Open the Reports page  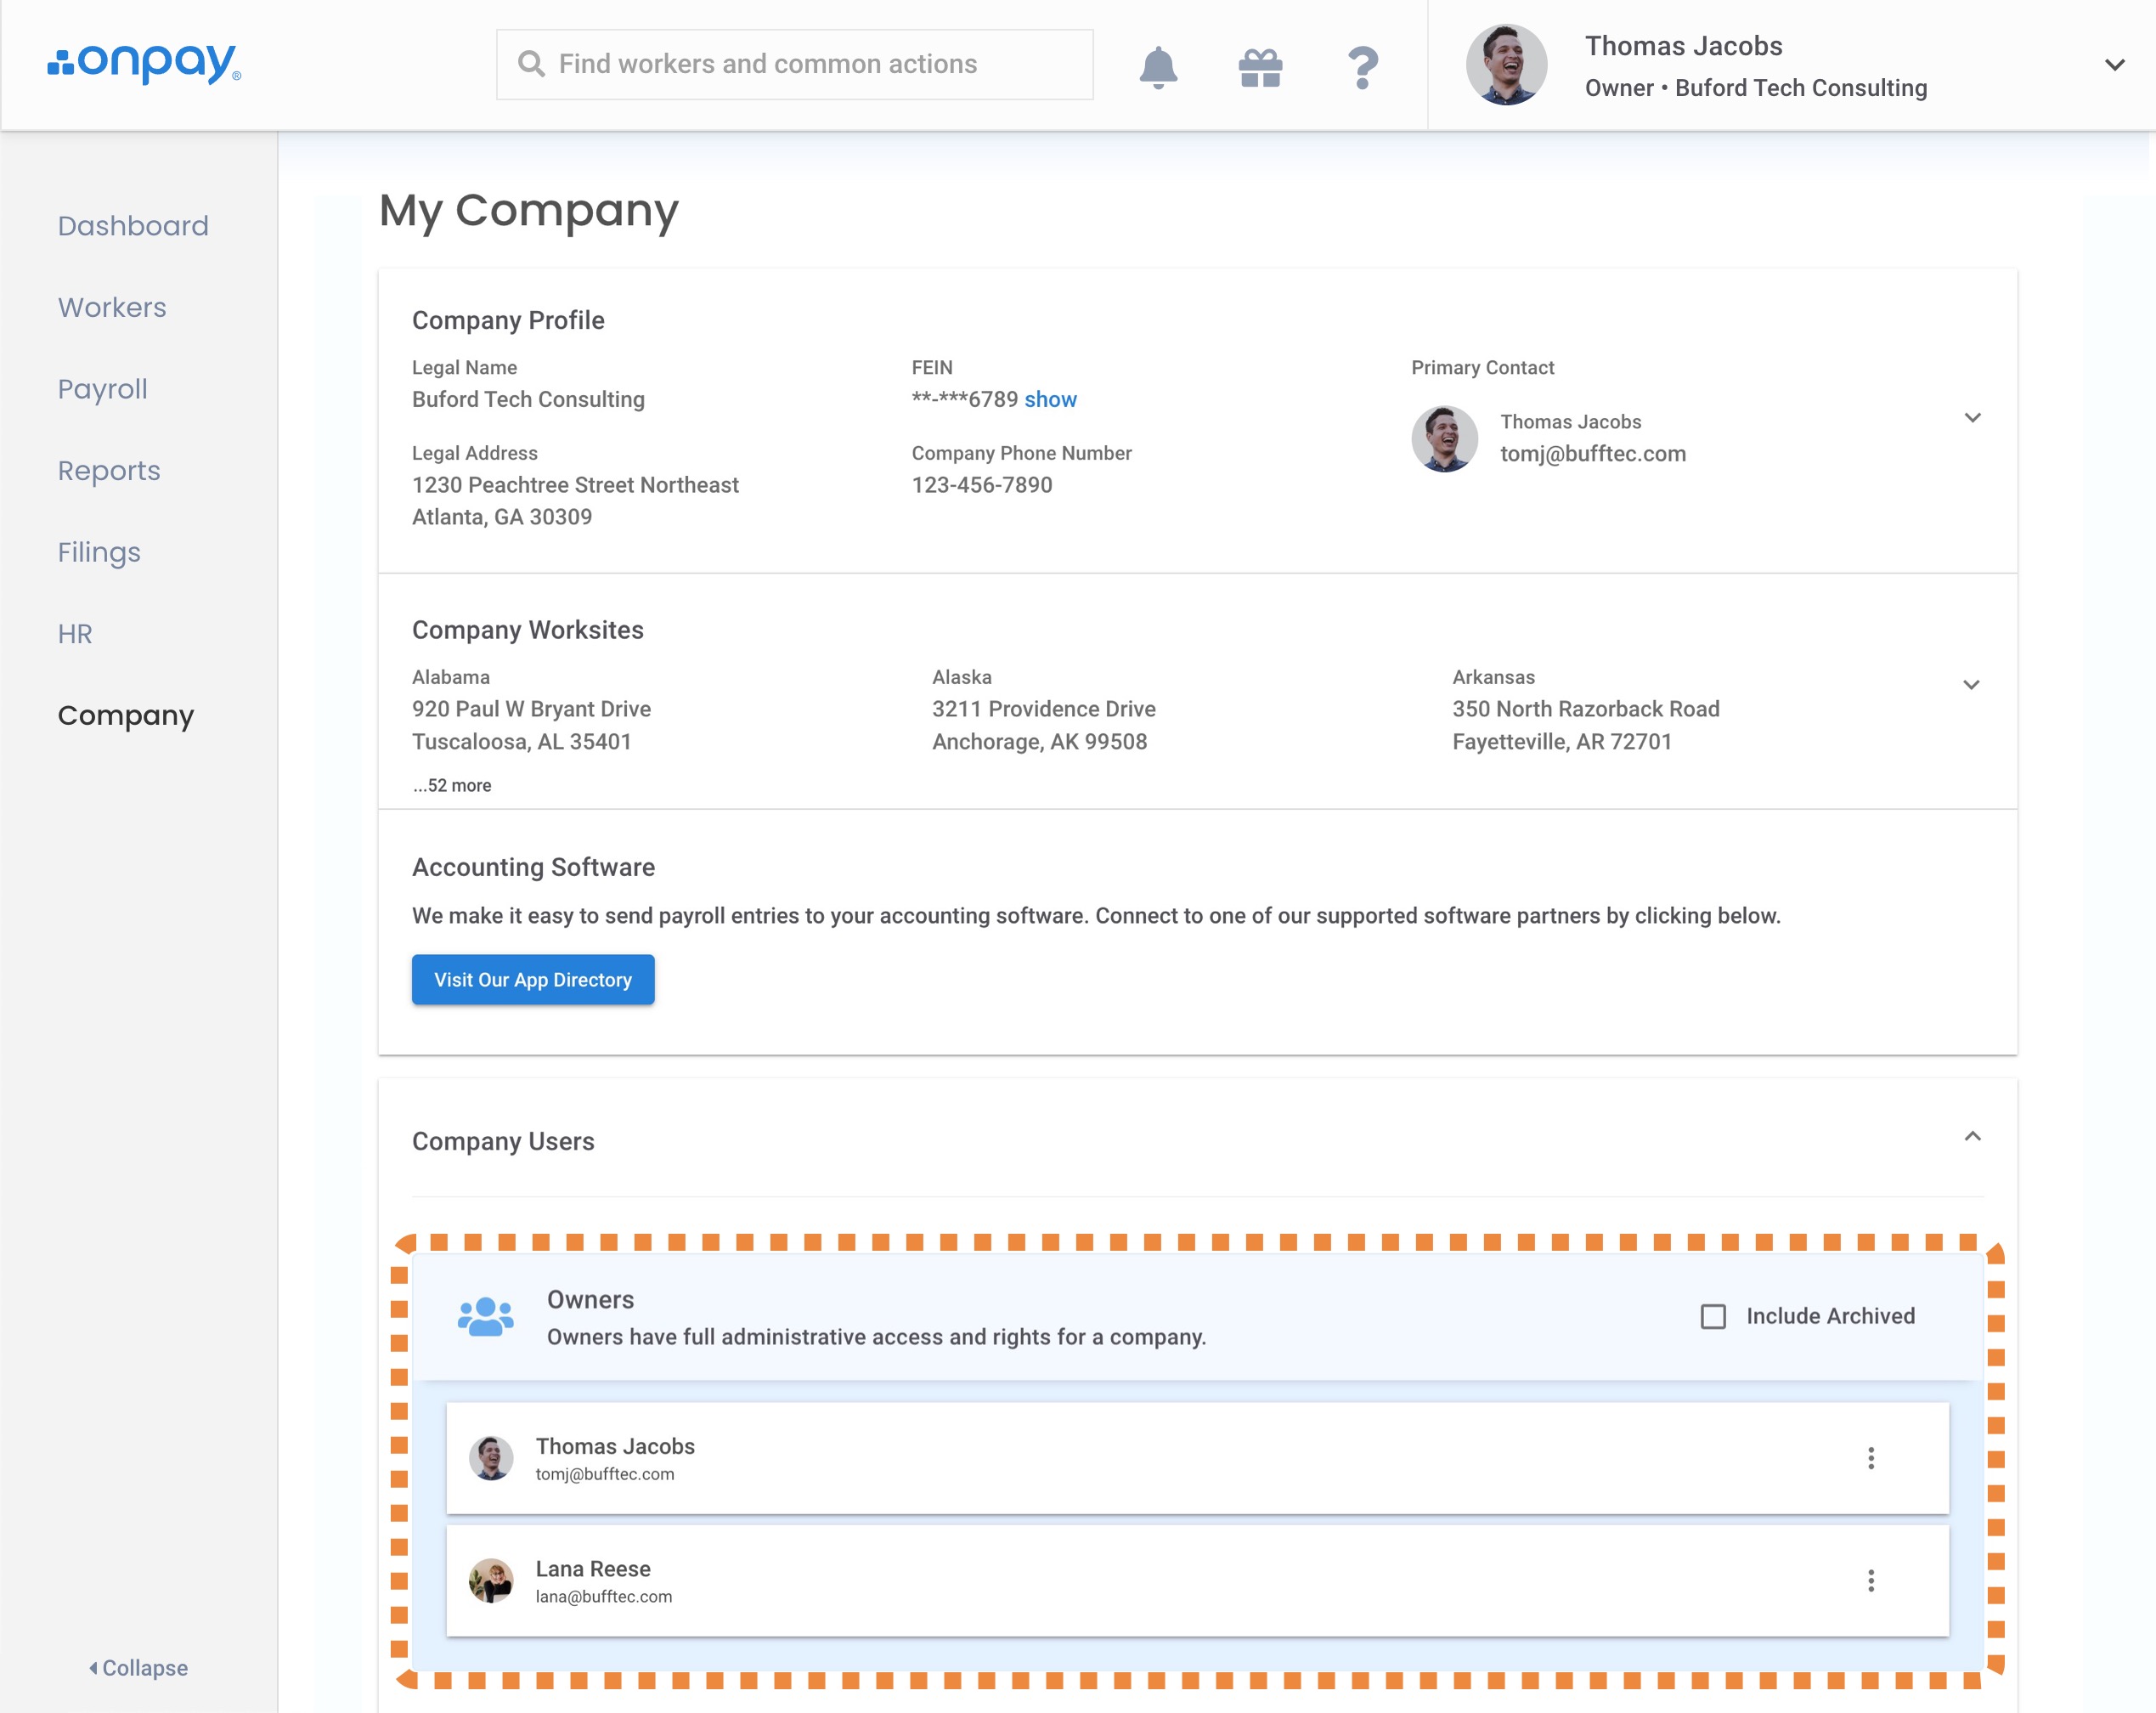click(109, 471)
